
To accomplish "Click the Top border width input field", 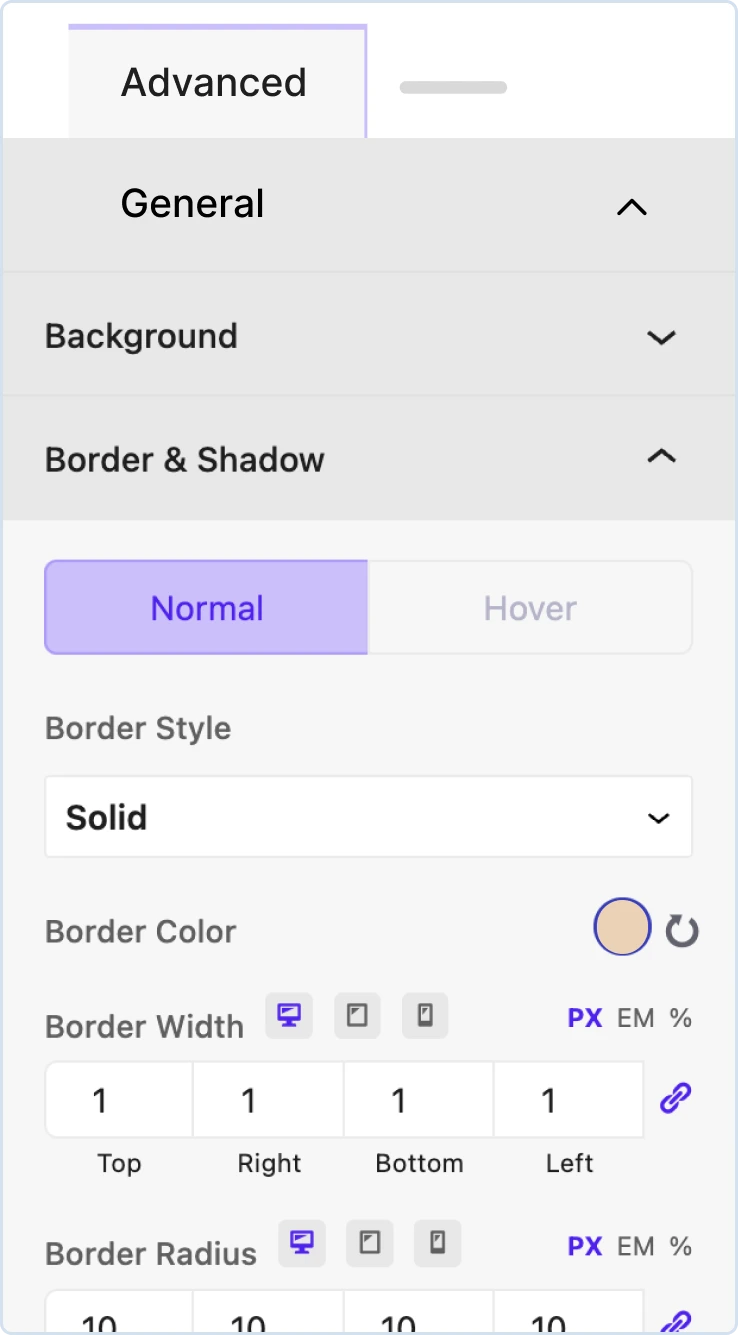I will [x=119, y=1100].
